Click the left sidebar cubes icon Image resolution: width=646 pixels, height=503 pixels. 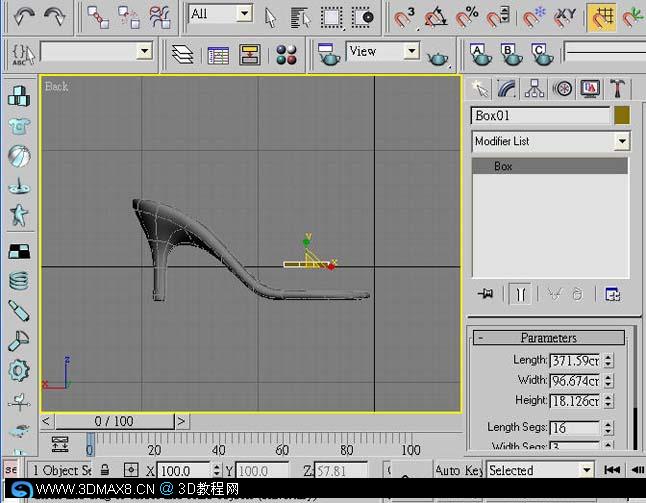(19, 96)
